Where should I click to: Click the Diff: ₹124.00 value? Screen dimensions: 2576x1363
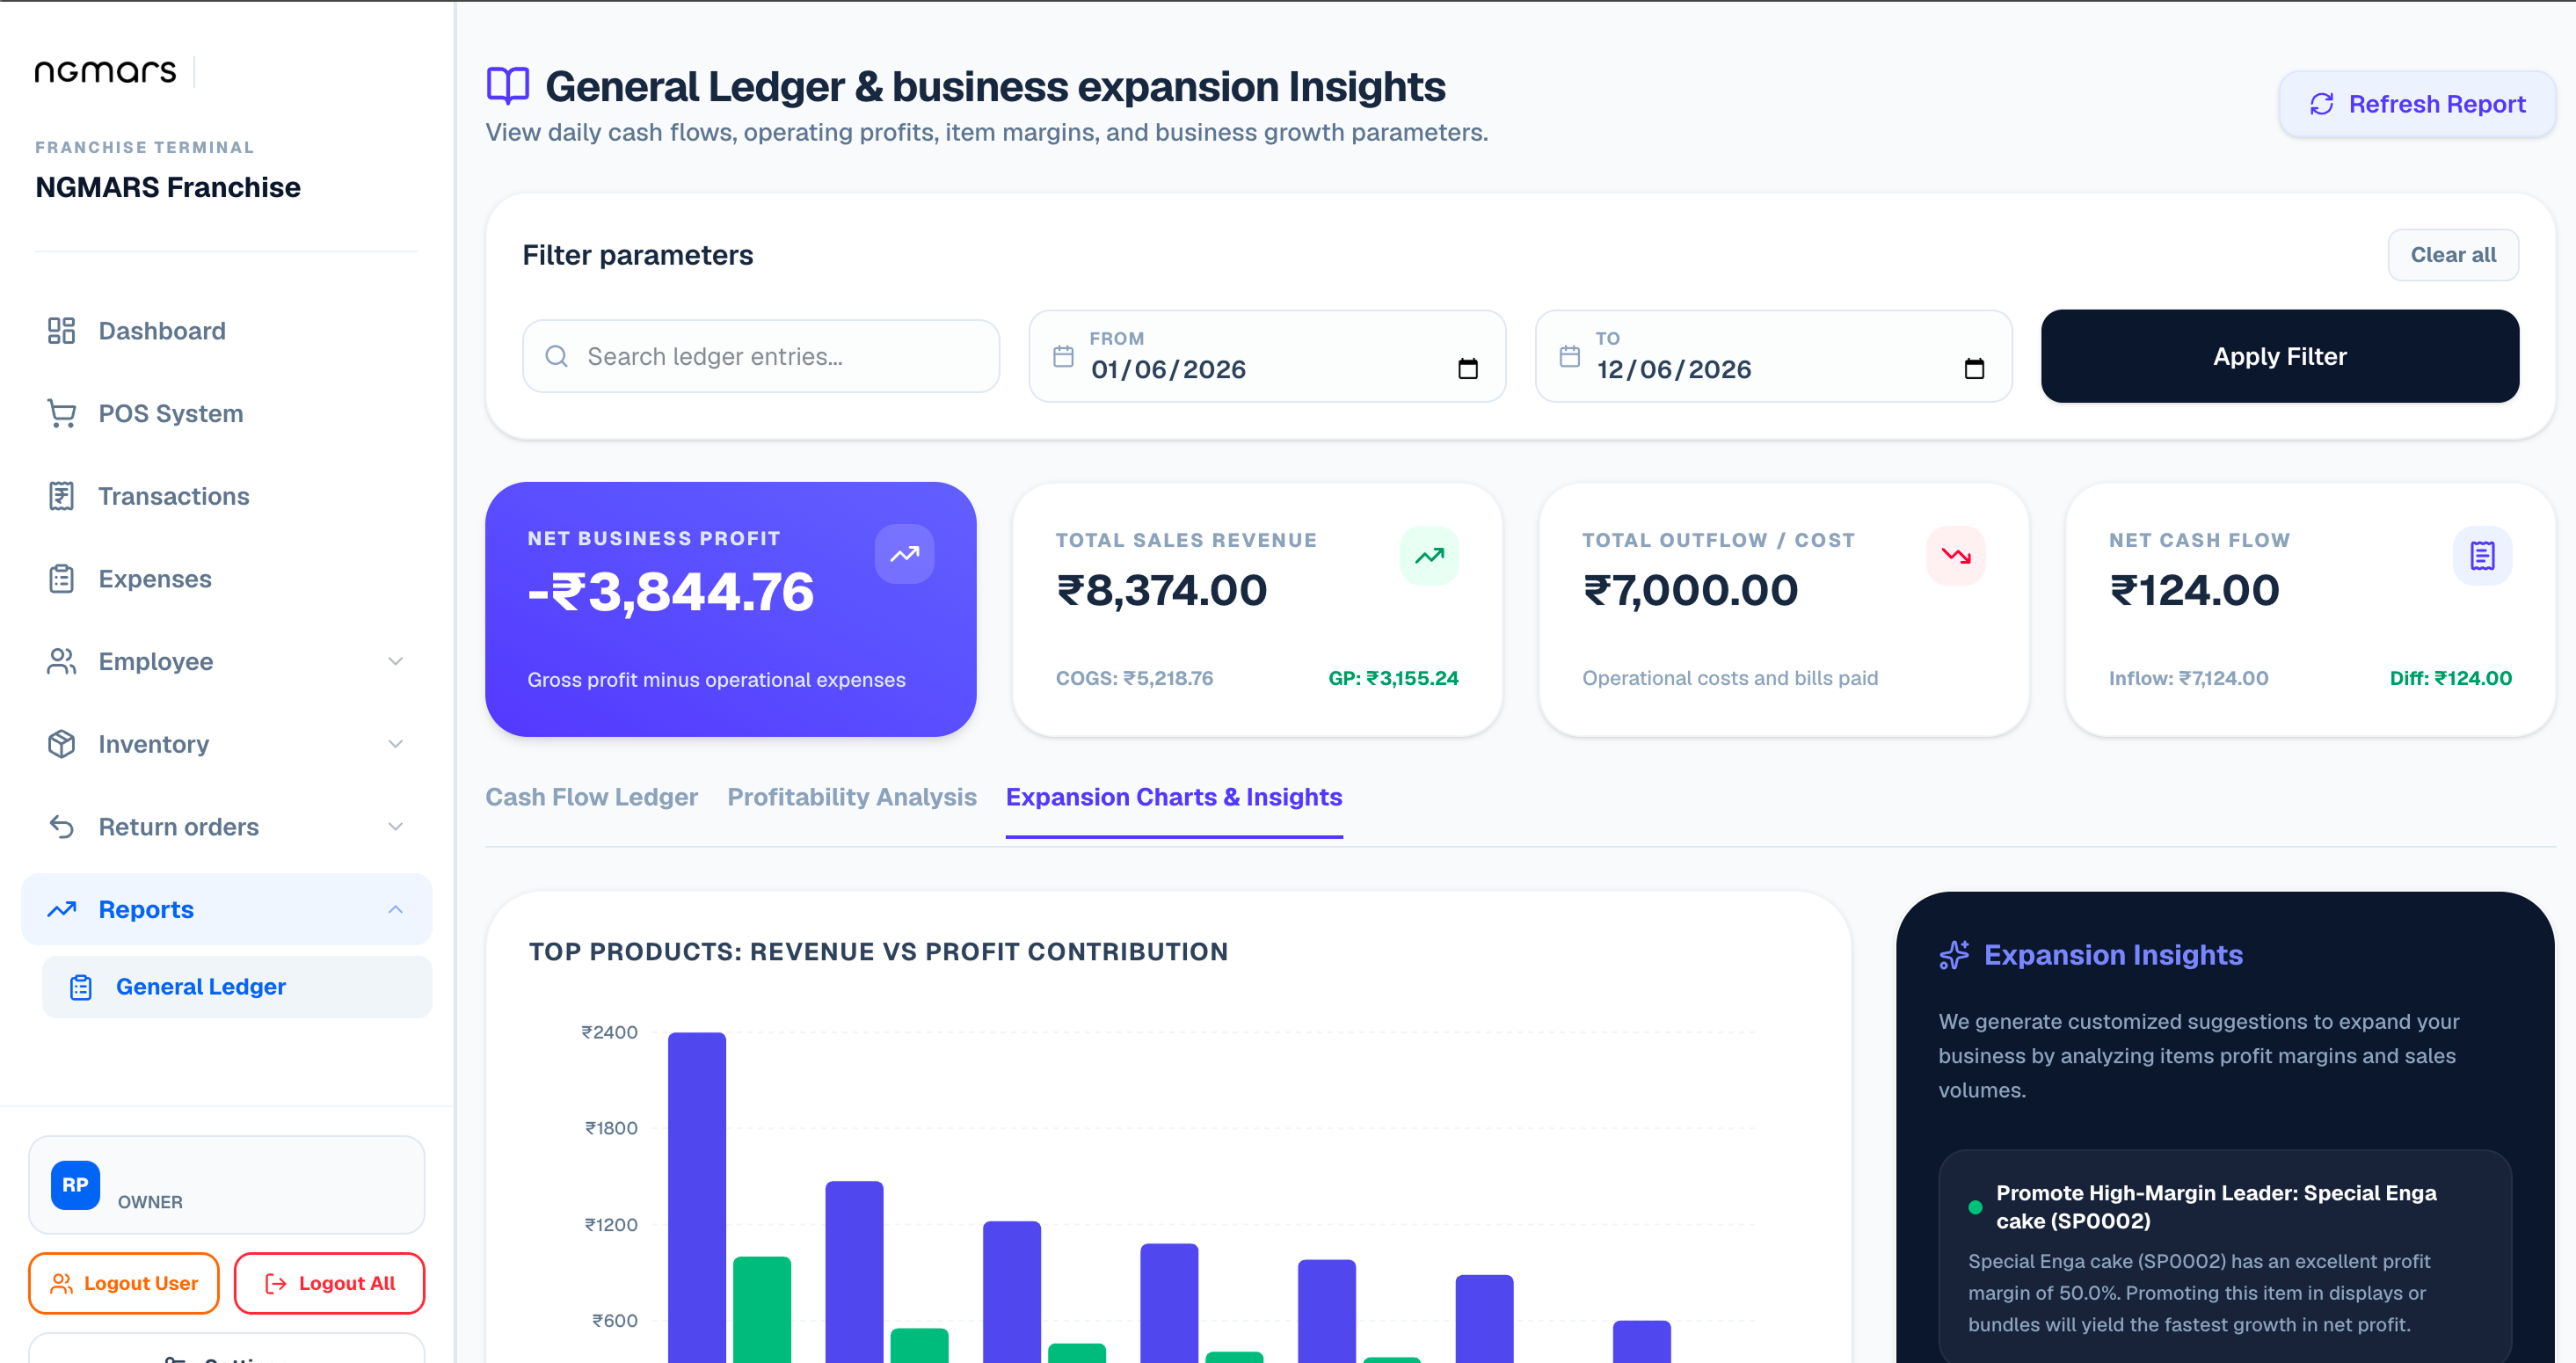[x=2450, y=678]
